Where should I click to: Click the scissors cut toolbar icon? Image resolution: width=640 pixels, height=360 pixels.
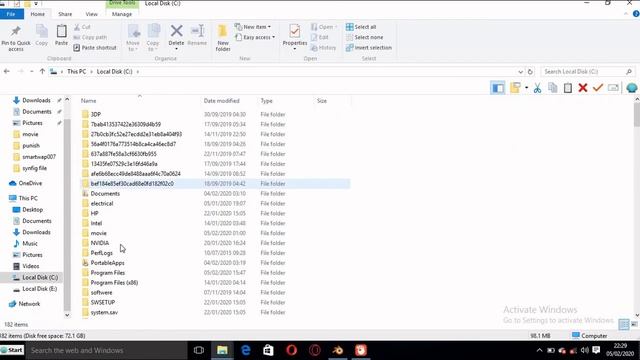(537, 88)
